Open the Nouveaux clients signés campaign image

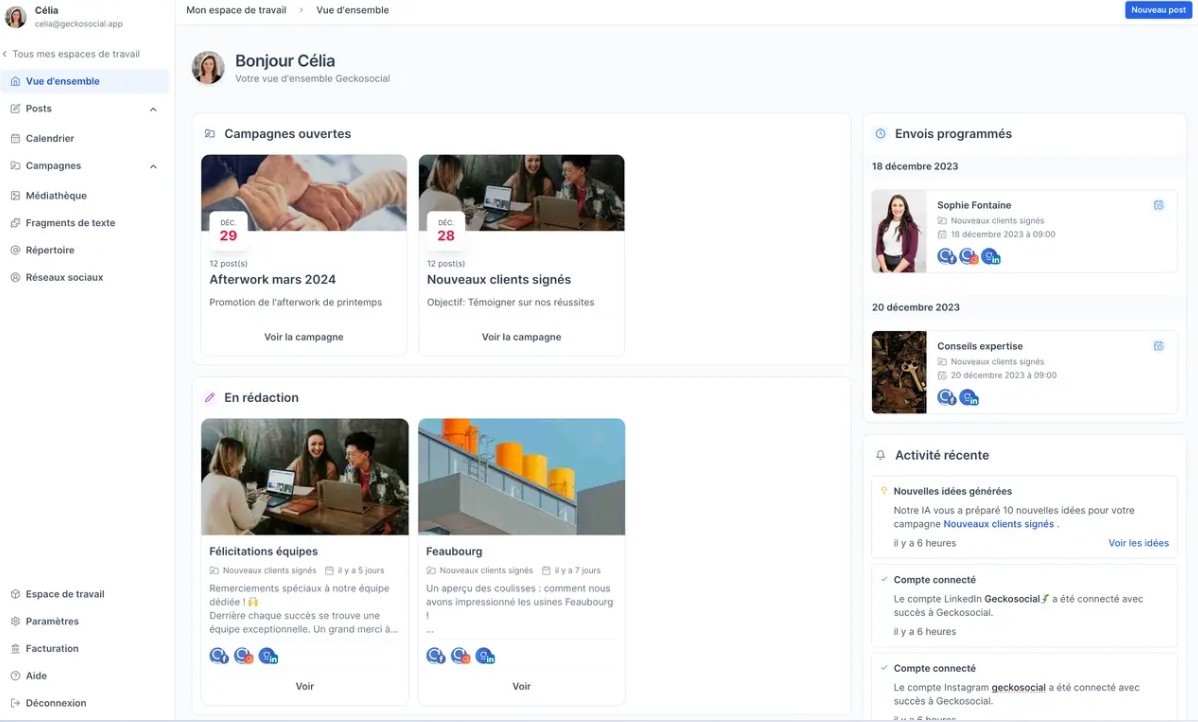[521, 193]
